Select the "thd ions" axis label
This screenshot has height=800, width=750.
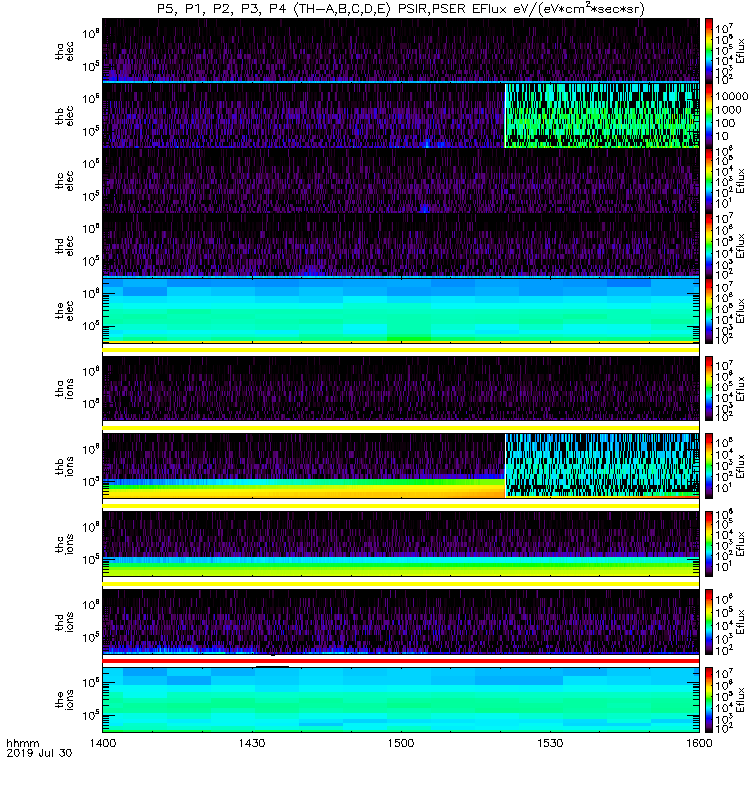(64, 622)
